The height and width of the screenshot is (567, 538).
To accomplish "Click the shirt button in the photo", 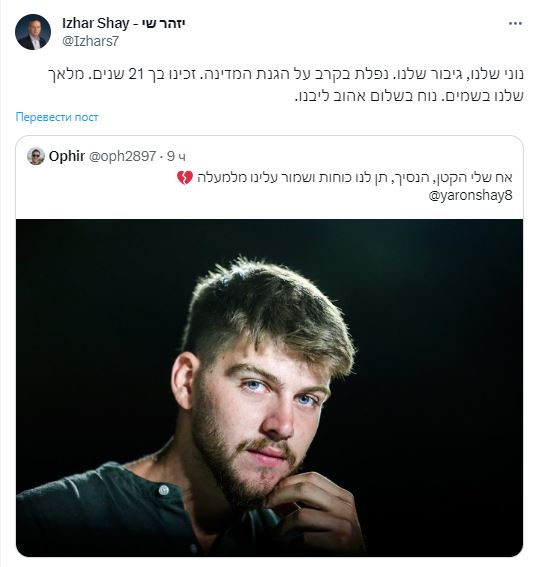I will [164, 490].
